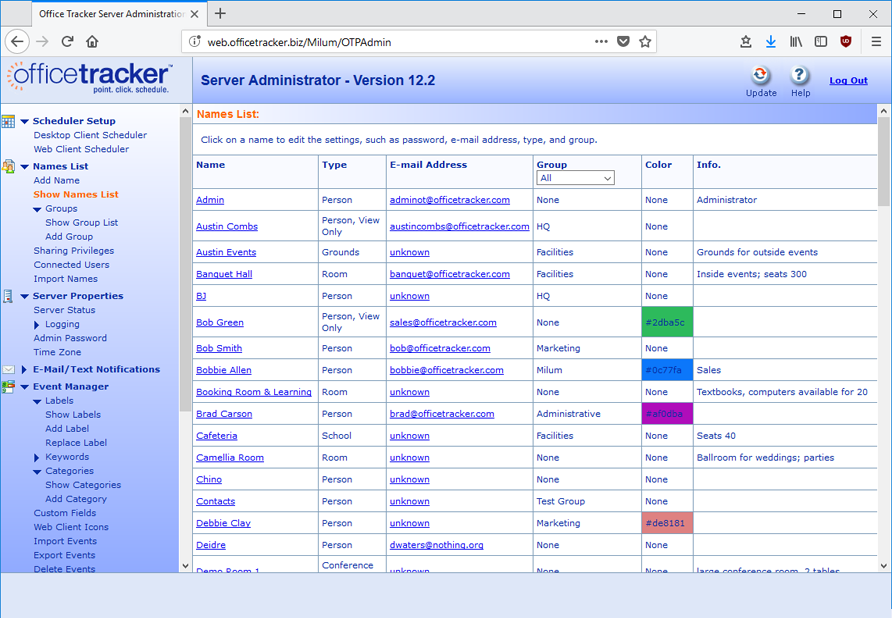Reload the page with the refresh icon
The height and width of the screenshot is (618, 892).
tap(68, 42)
